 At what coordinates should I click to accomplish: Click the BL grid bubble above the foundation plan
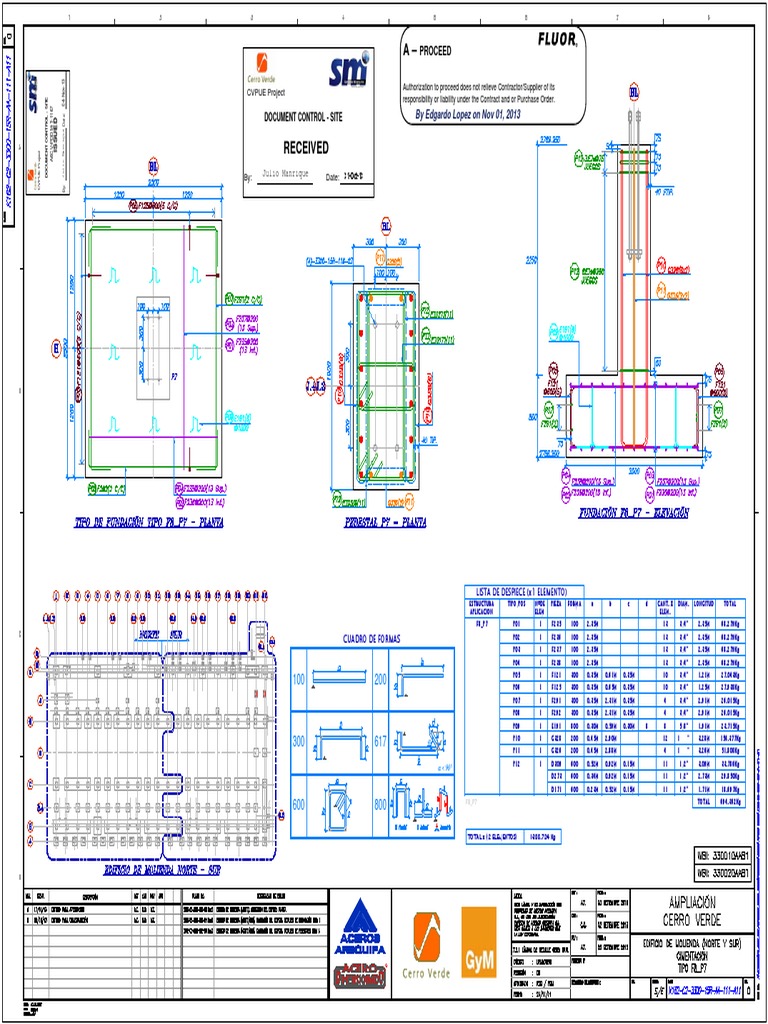pos(154,167)
